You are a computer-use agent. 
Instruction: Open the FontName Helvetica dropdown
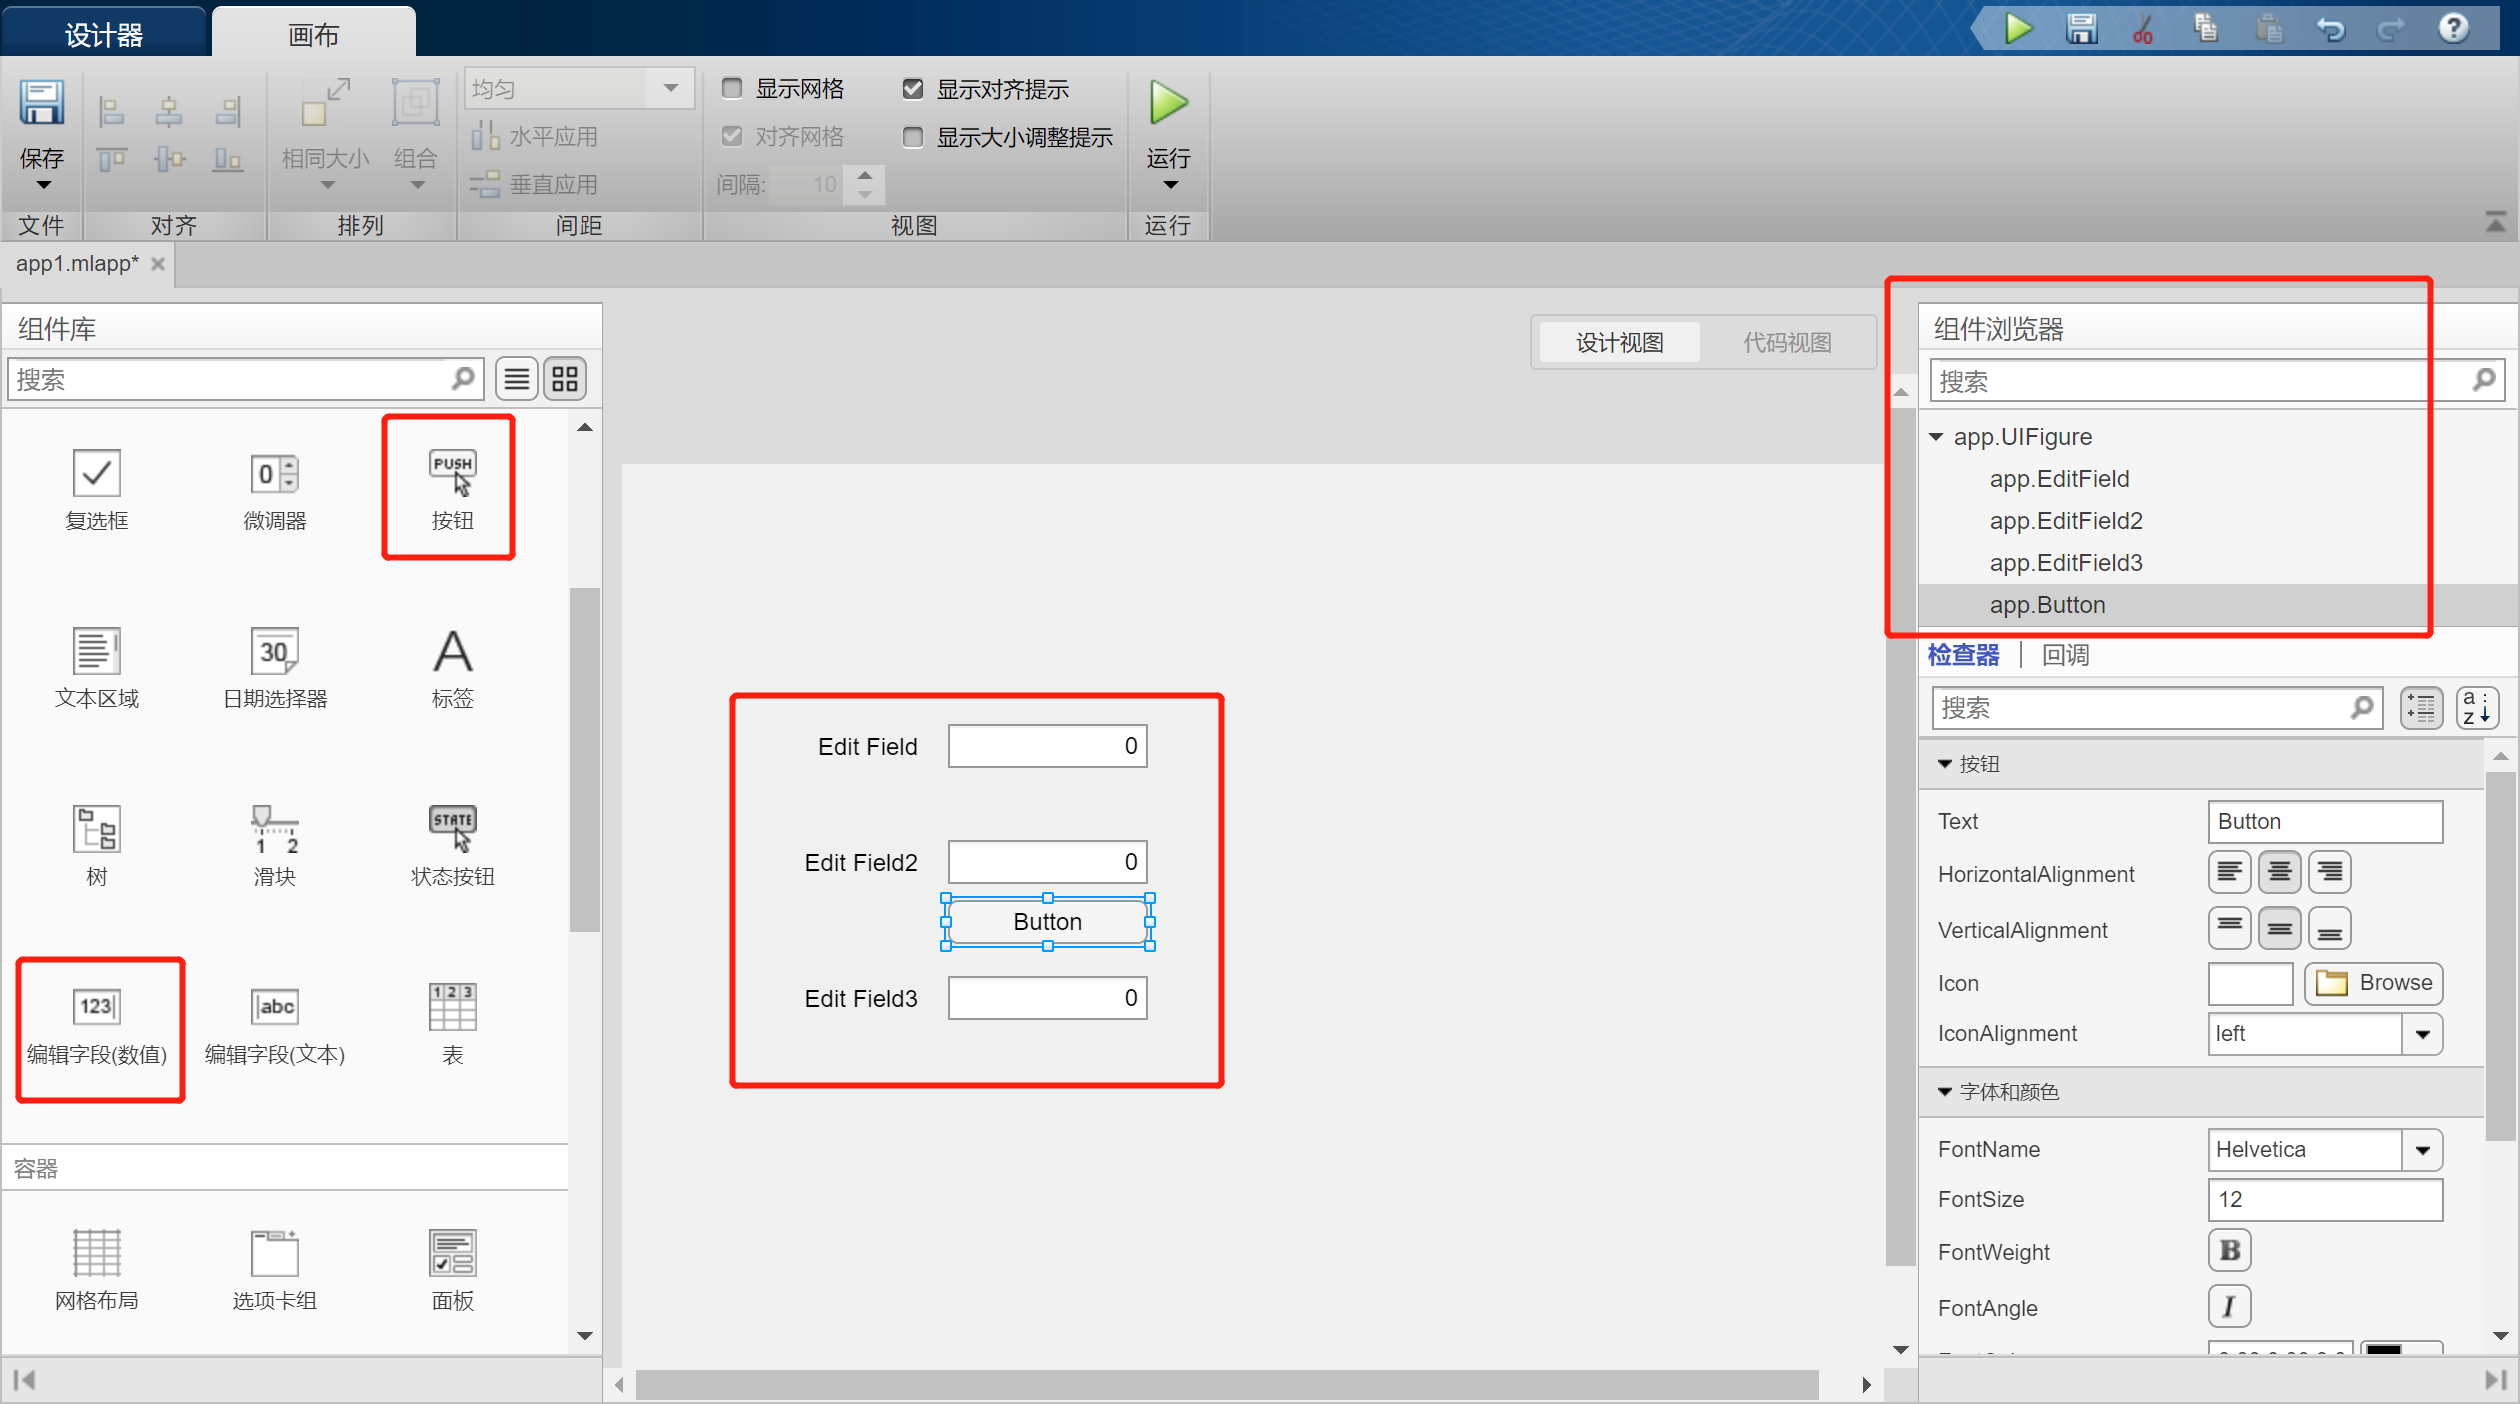point(2422,1150)
